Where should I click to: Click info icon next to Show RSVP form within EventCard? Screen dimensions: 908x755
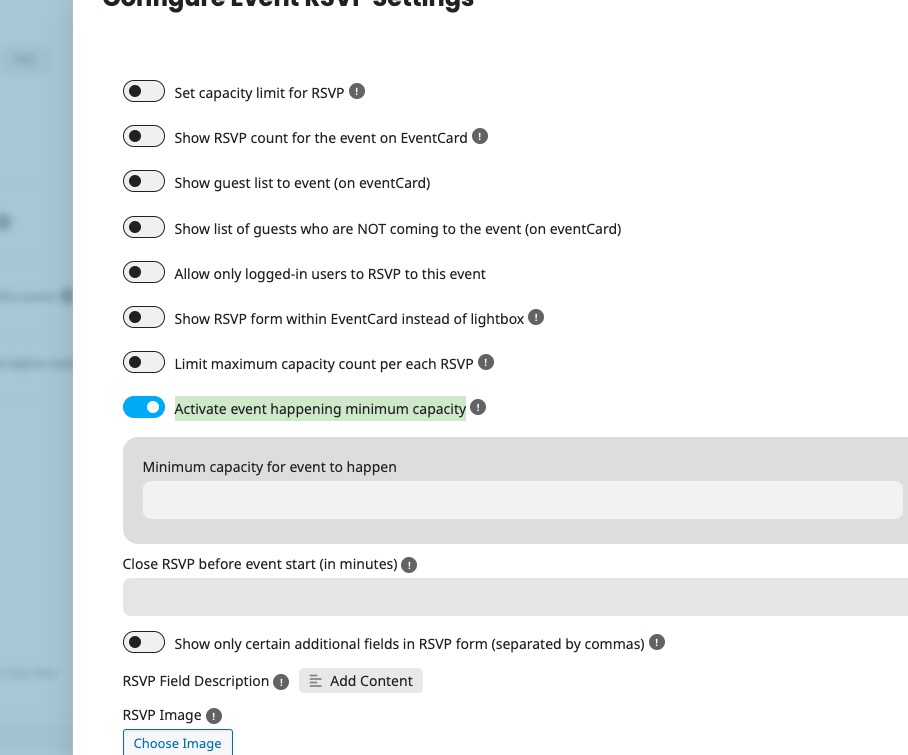click(536, 318)
